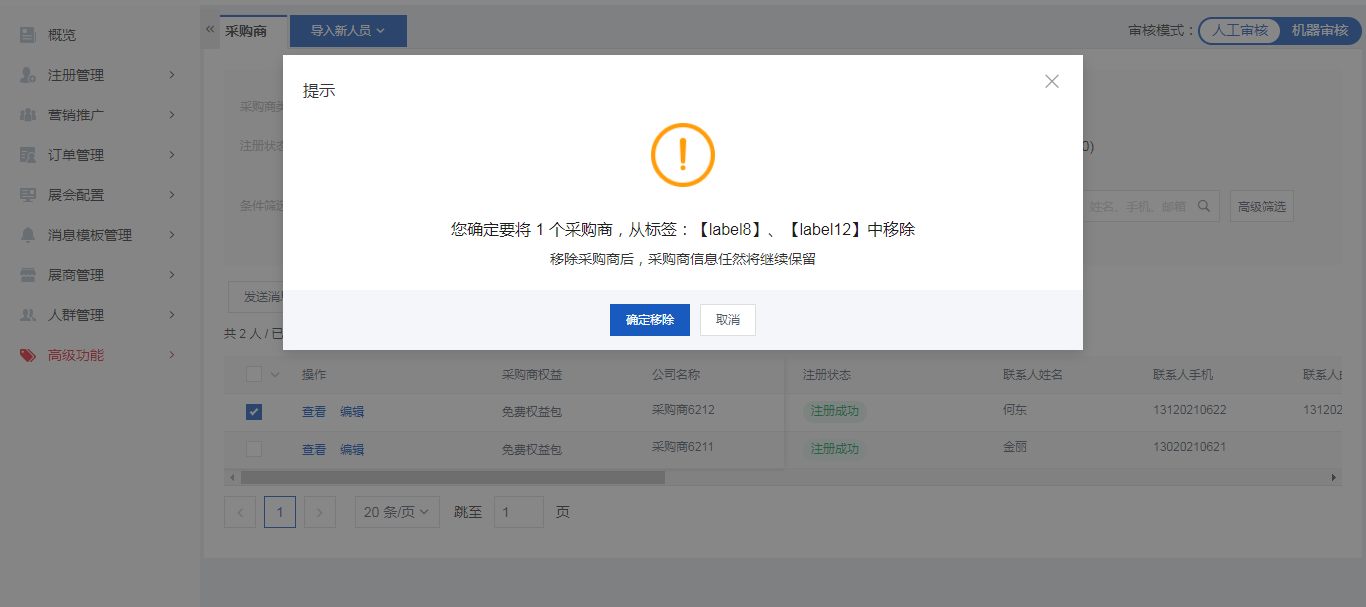This screenshot has width=1366, height=607.
Task: Click the search magnifier icon
Action: (1205, 206)
